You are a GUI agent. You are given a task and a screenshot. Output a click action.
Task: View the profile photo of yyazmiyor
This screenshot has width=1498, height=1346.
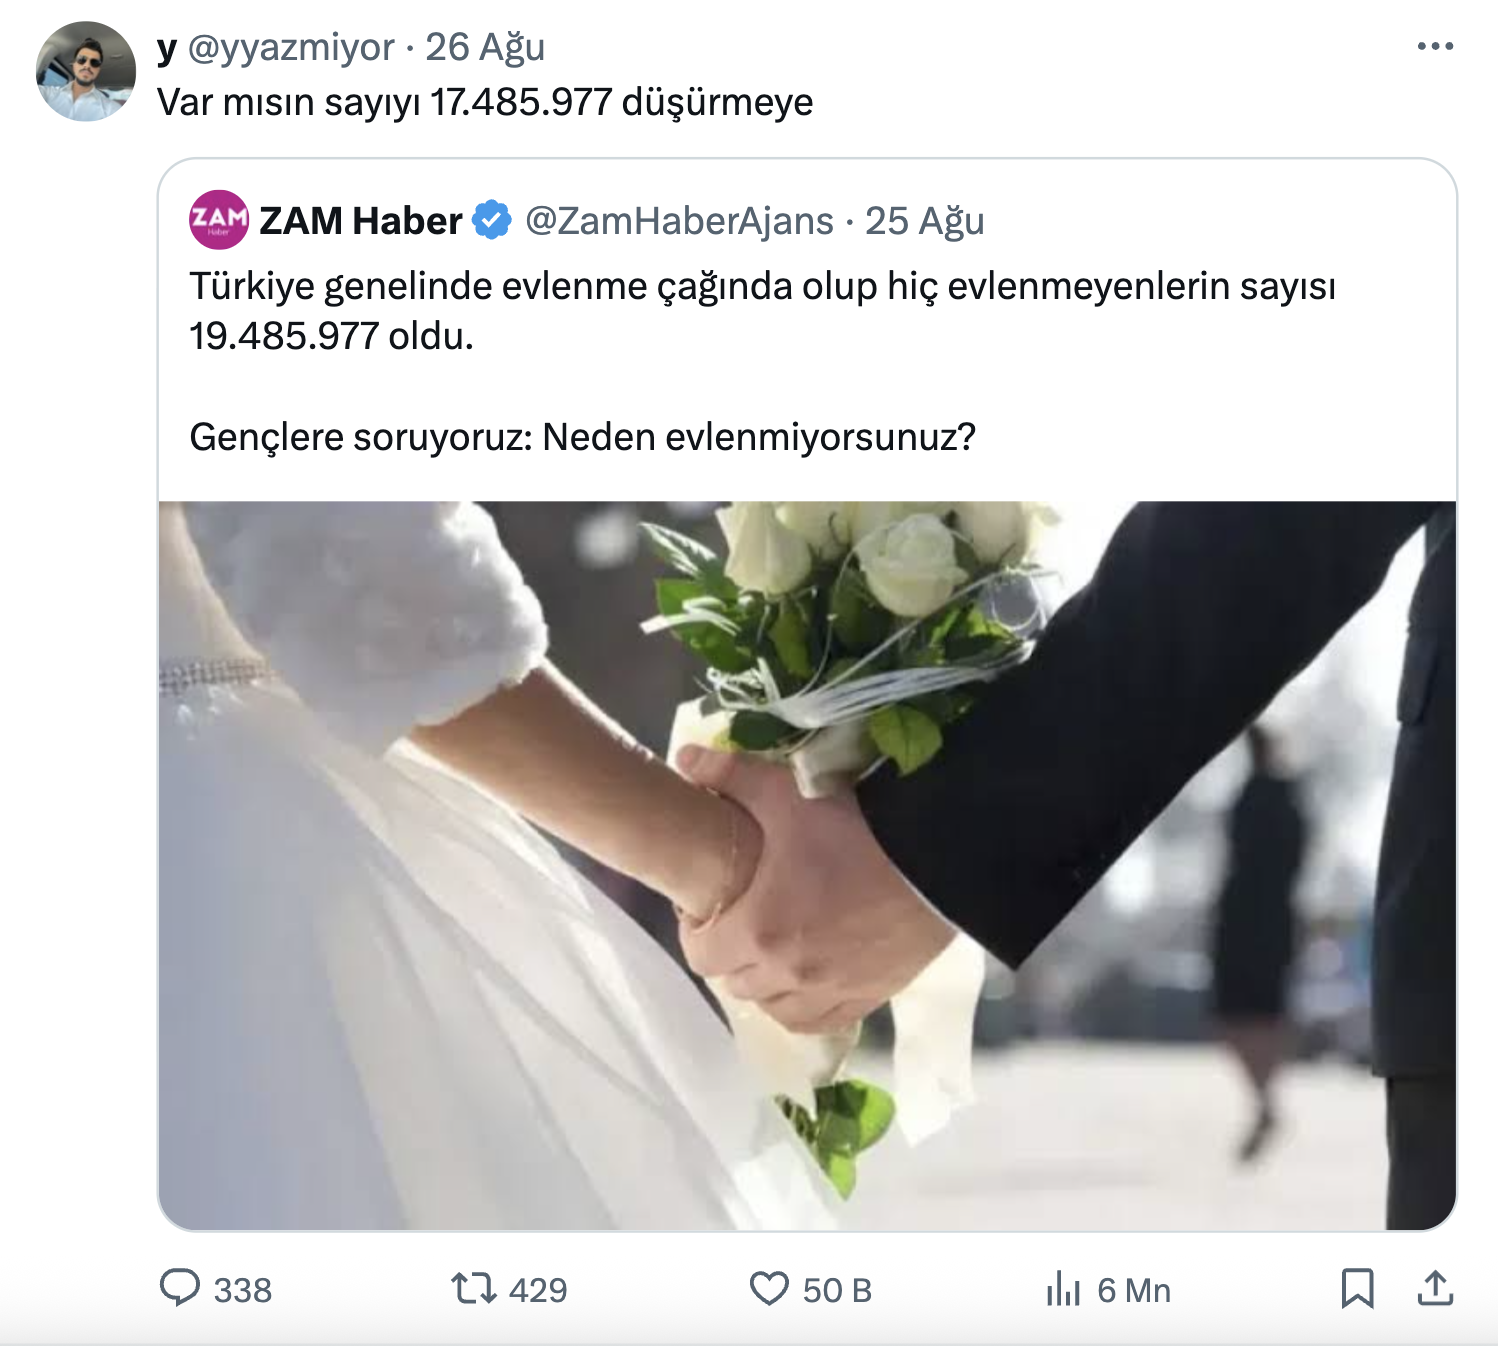[86, 72]
